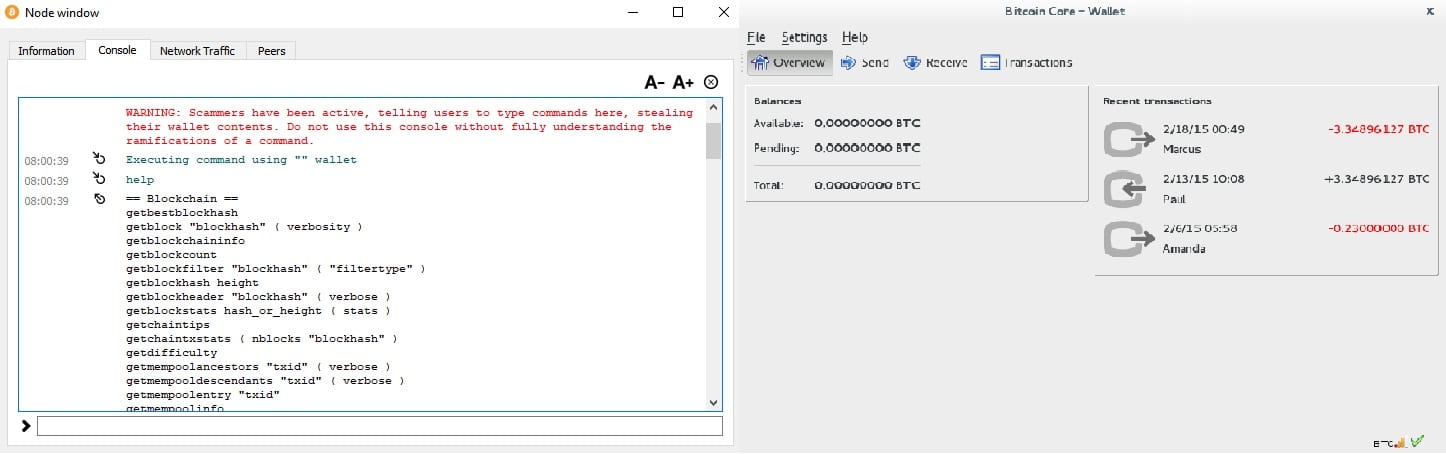This screenshot has width=1446, height=454.
Task: Click icon beside '== Blockchain ==' output line
Action: 99,199
